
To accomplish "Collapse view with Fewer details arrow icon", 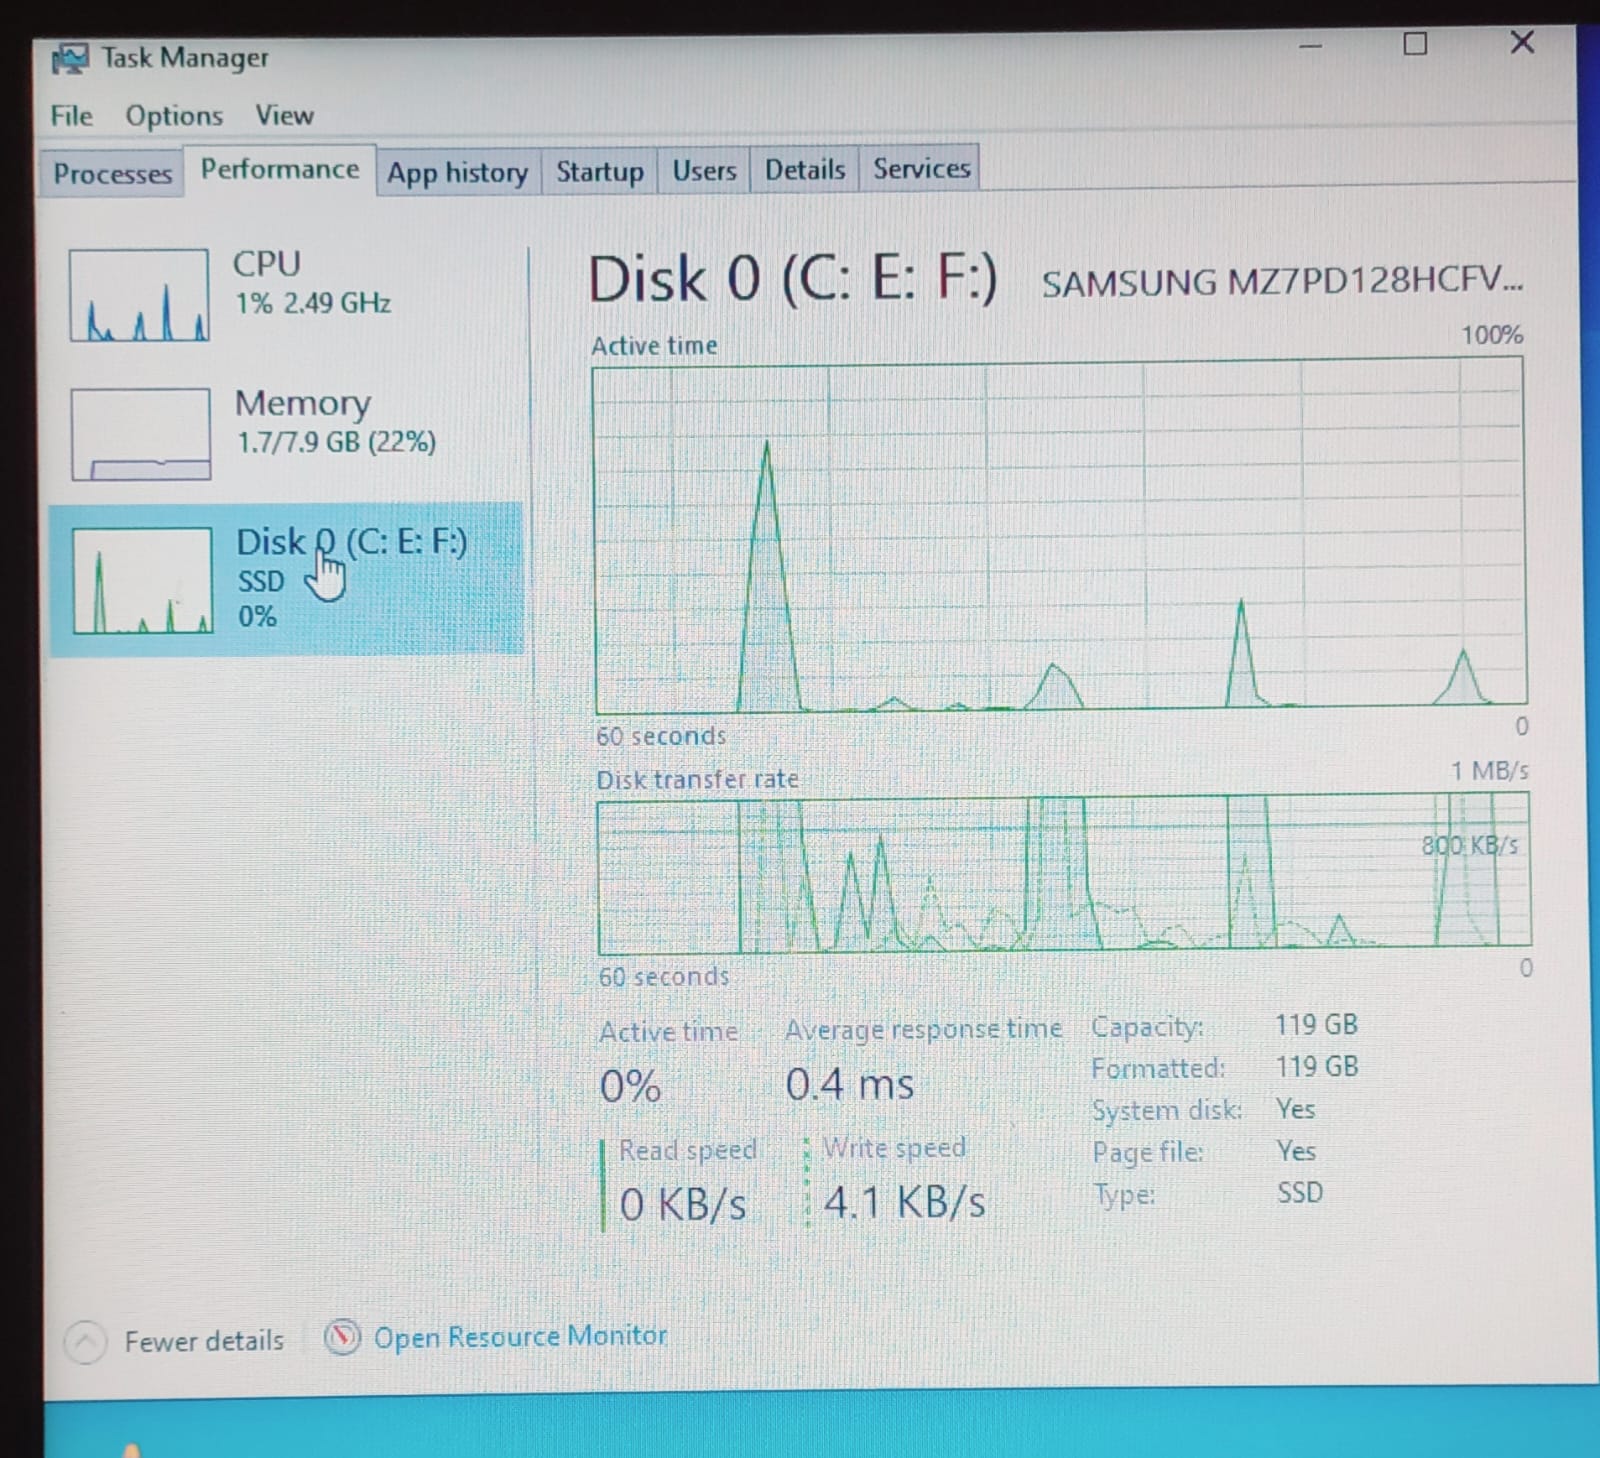I will point(85,1342).
